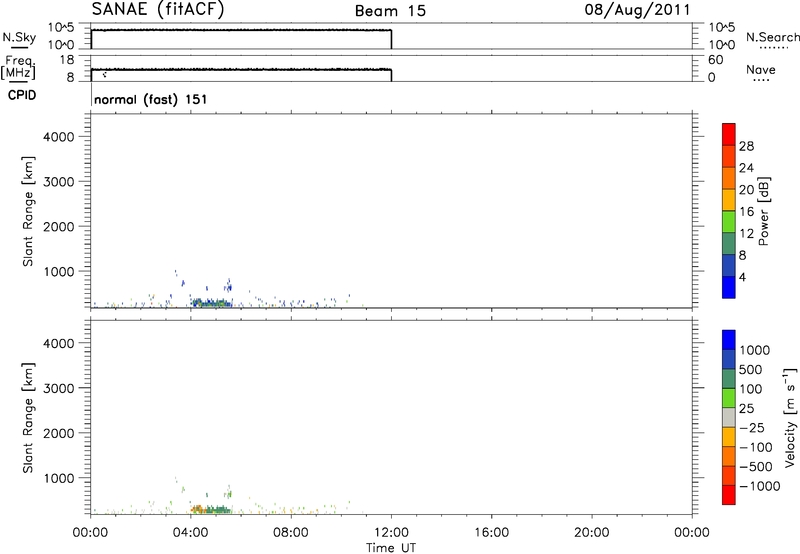Click the 12:00 time tick label
This screenshot has height=554, width=800.
coord(391,533)
